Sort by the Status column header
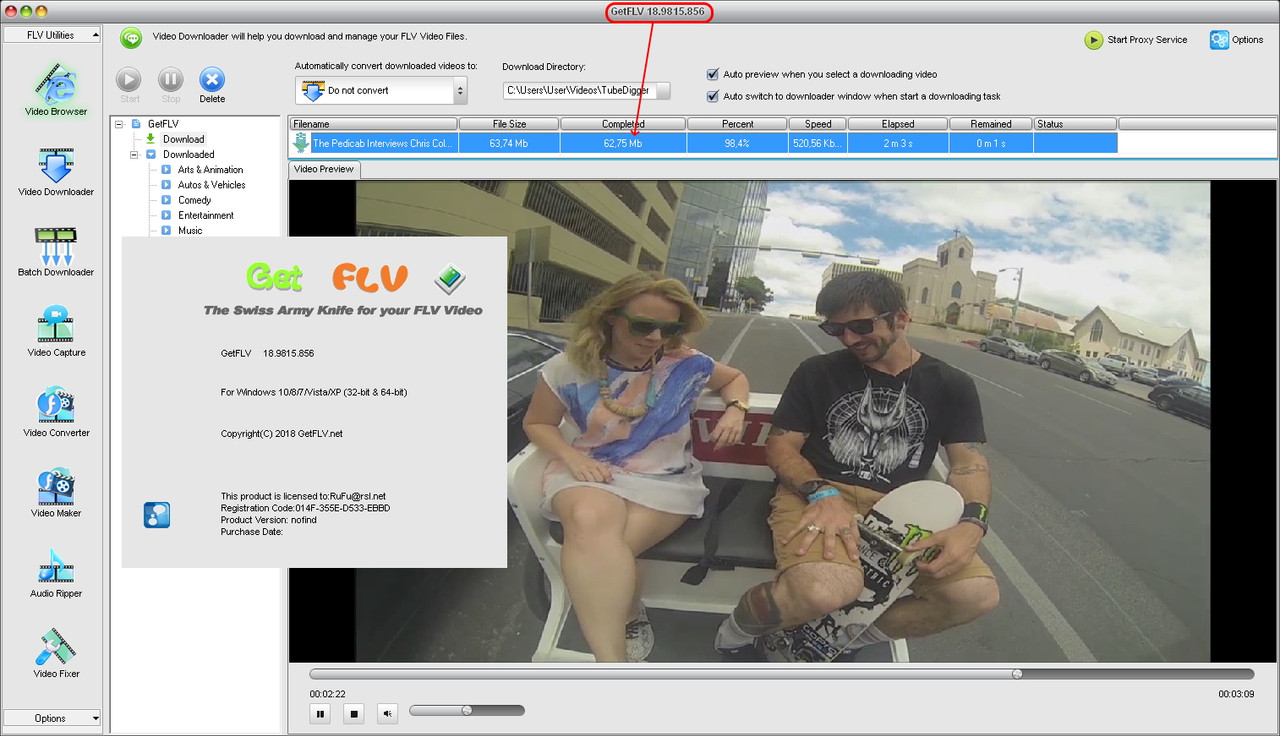The image size is (1280, 736). (x=1076, y=124)
